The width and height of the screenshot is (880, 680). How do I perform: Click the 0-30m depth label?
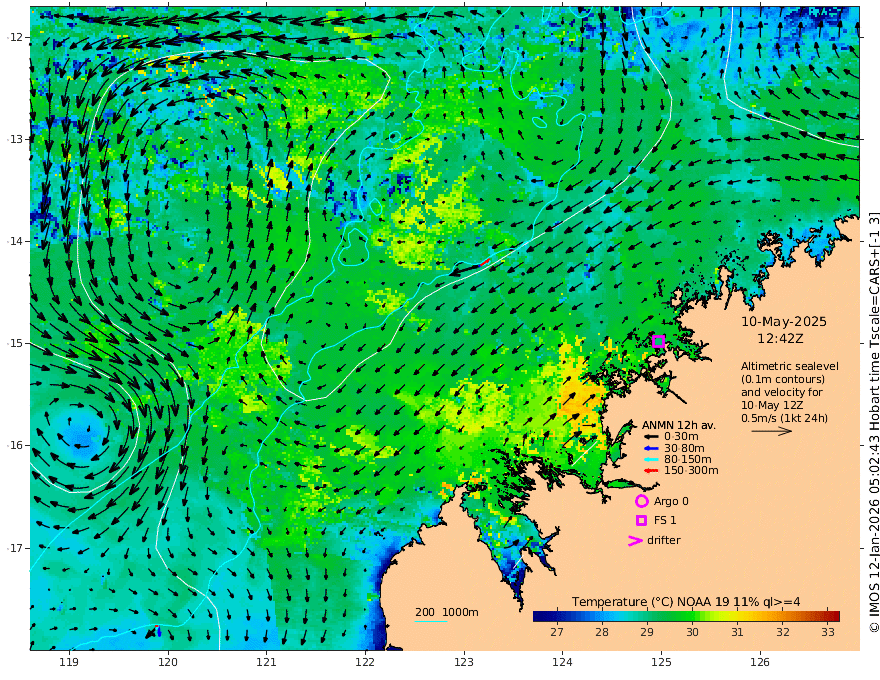681,437
